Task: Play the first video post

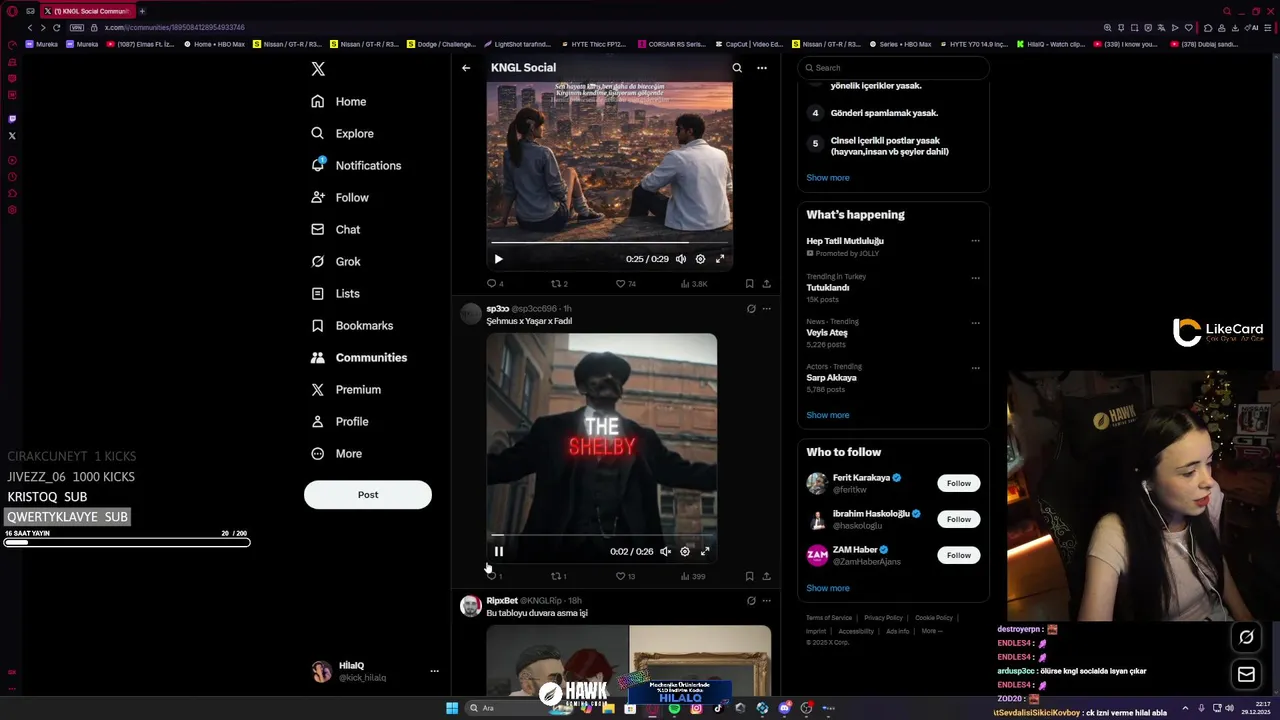Action: (498, 259)
